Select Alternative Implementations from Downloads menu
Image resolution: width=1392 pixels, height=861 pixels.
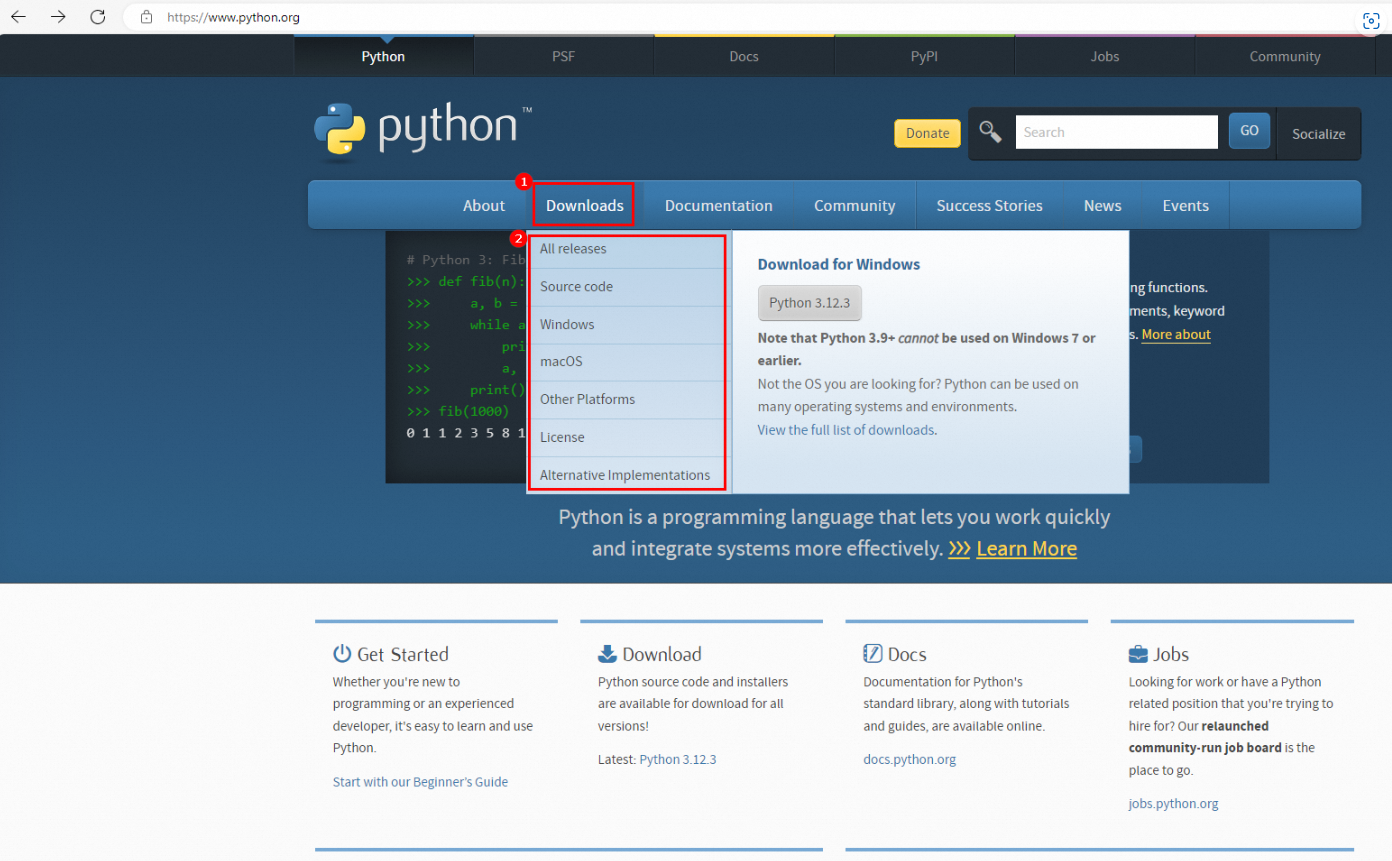coord(629,476)
